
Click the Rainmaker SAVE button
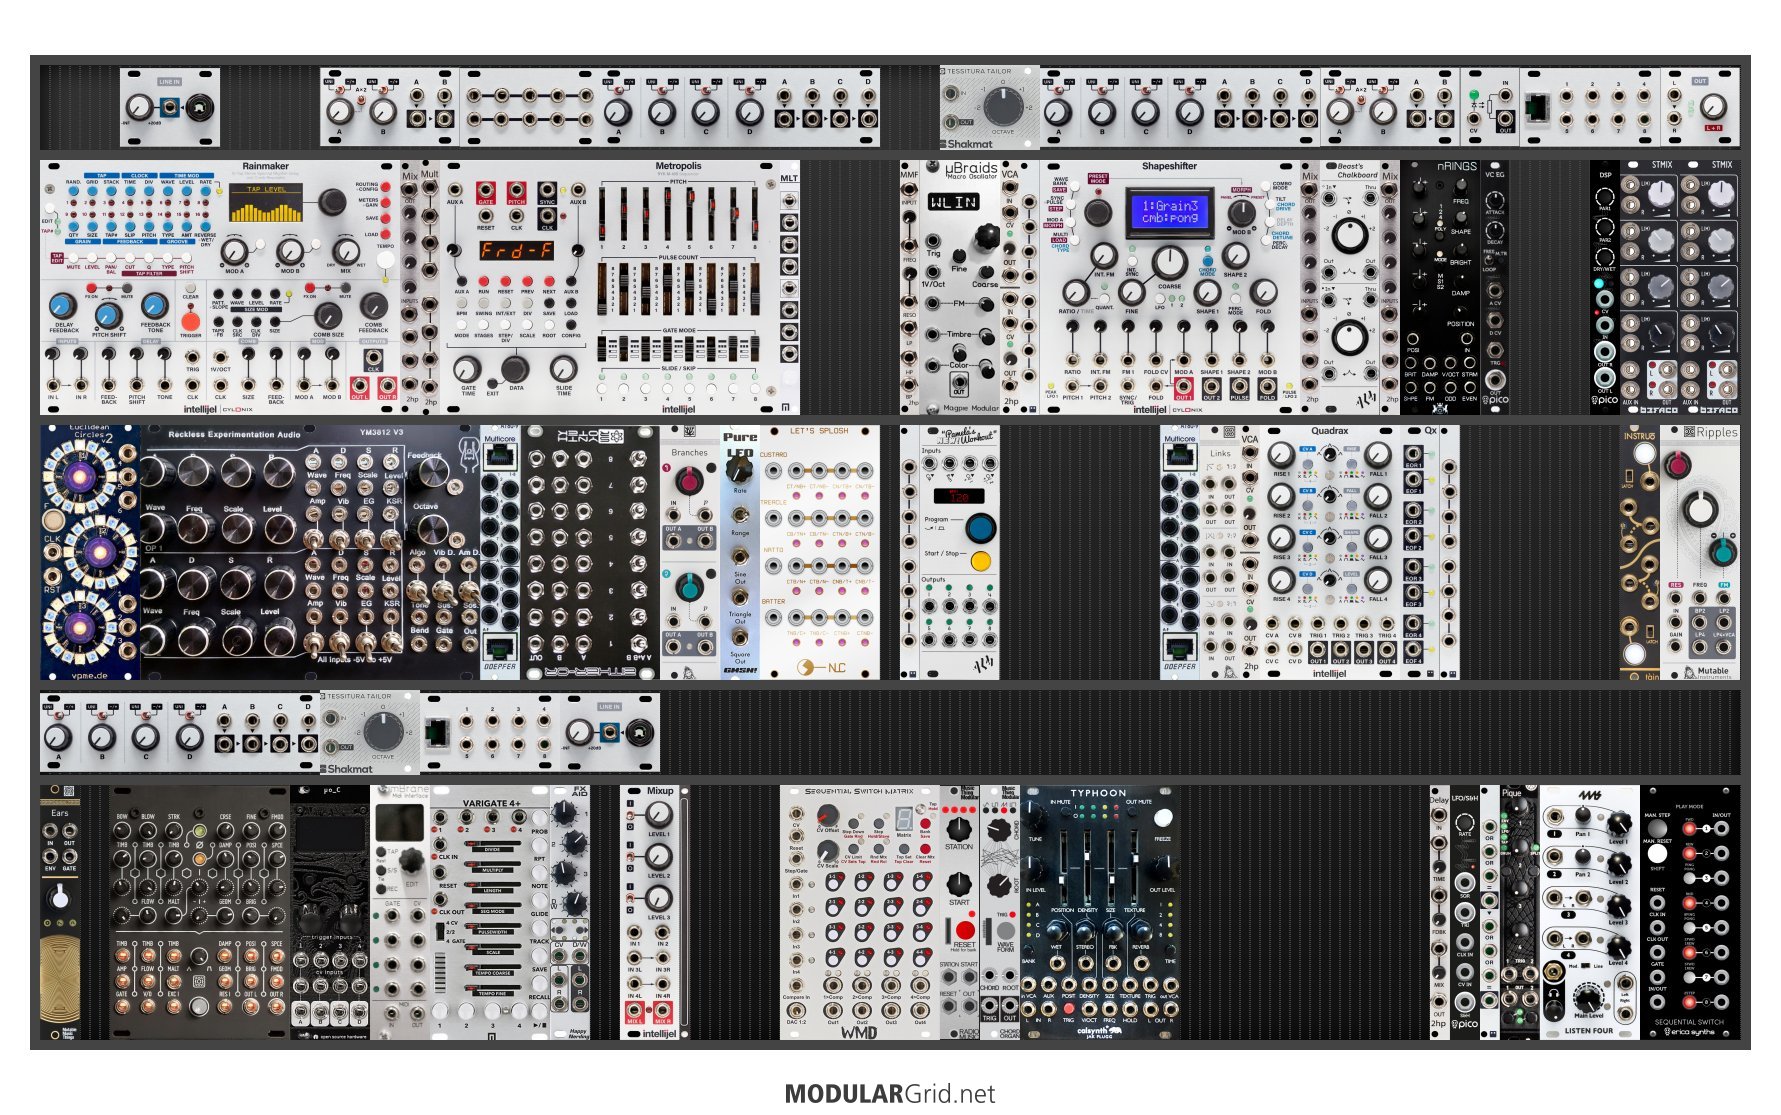[386, 218]
